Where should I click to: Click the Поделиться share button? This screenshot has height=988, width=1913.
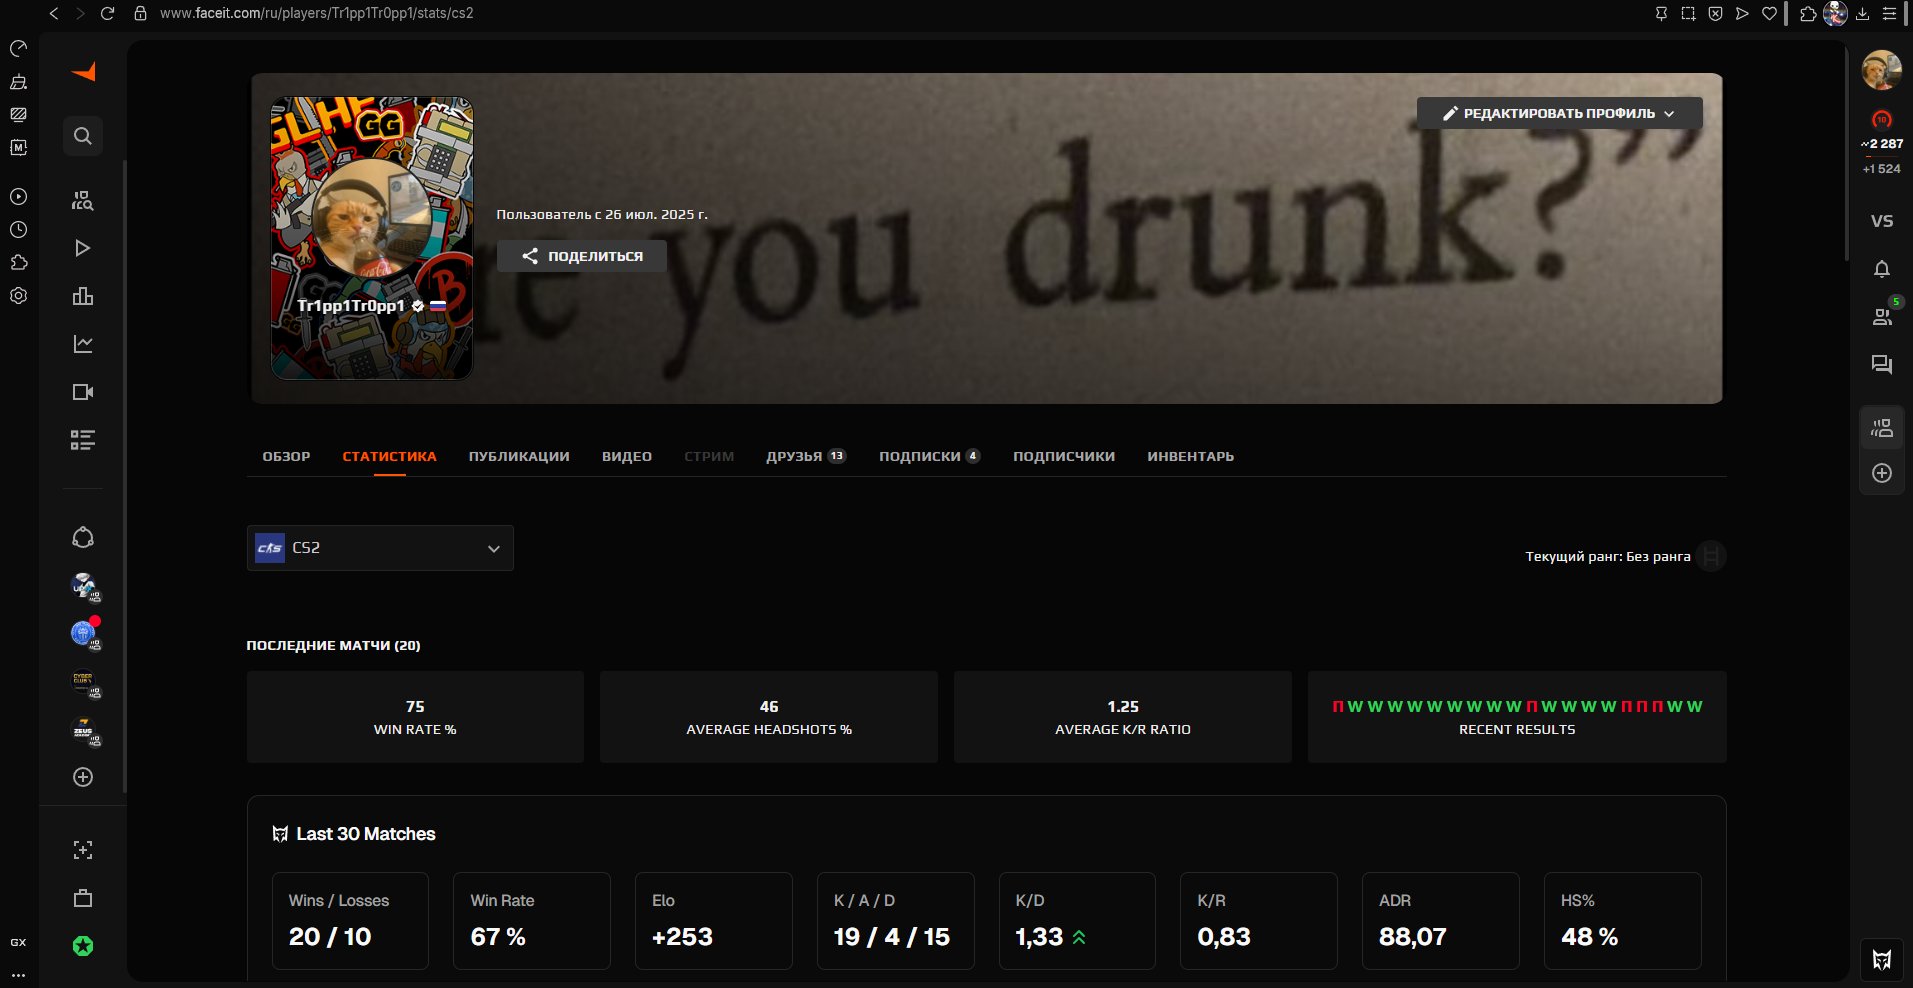click(x=582, y=256)
